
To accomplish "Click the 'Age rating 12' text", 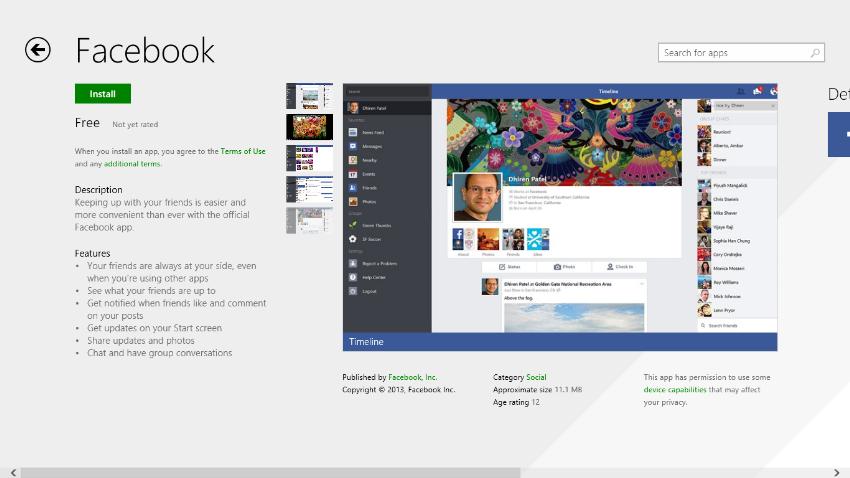I will pyautogui.click(x=516, y=402).
